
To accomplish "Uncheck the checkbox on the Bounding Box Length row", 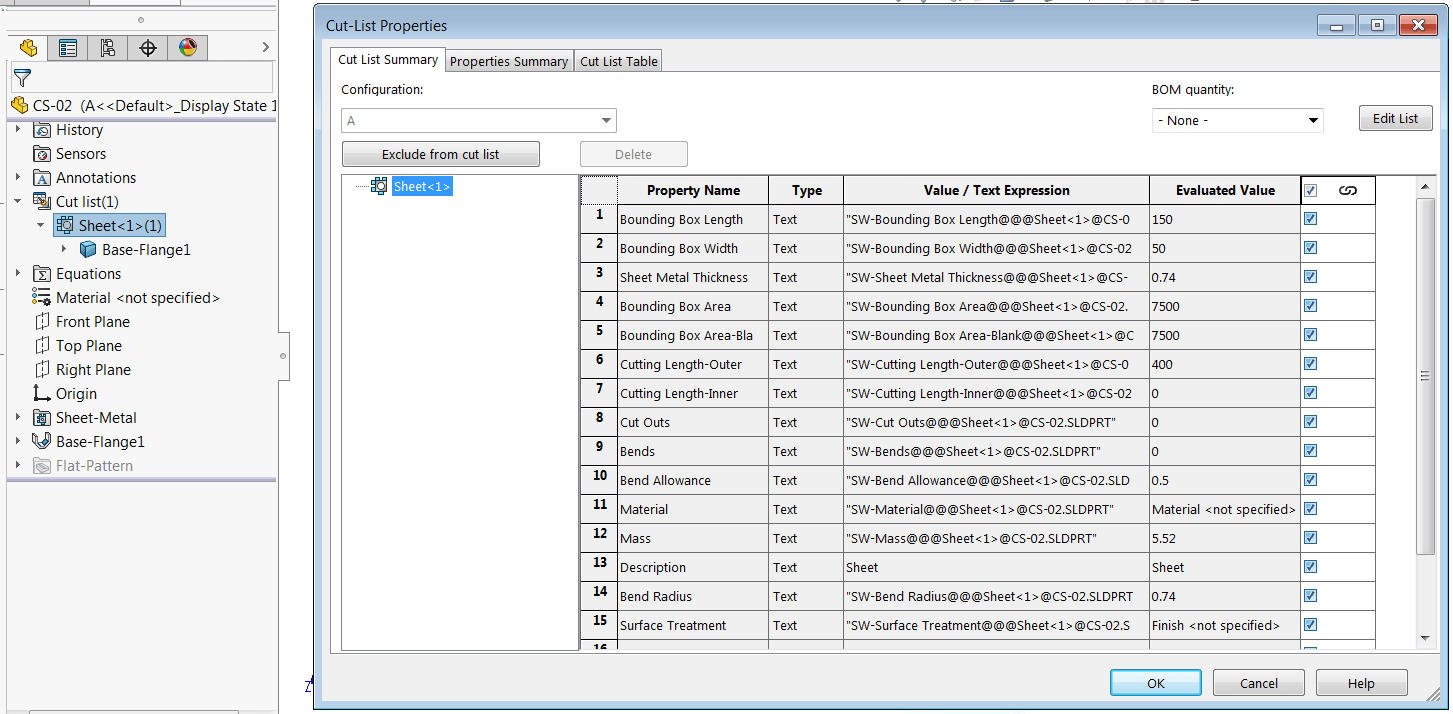I will click(x=1310, y=218).
